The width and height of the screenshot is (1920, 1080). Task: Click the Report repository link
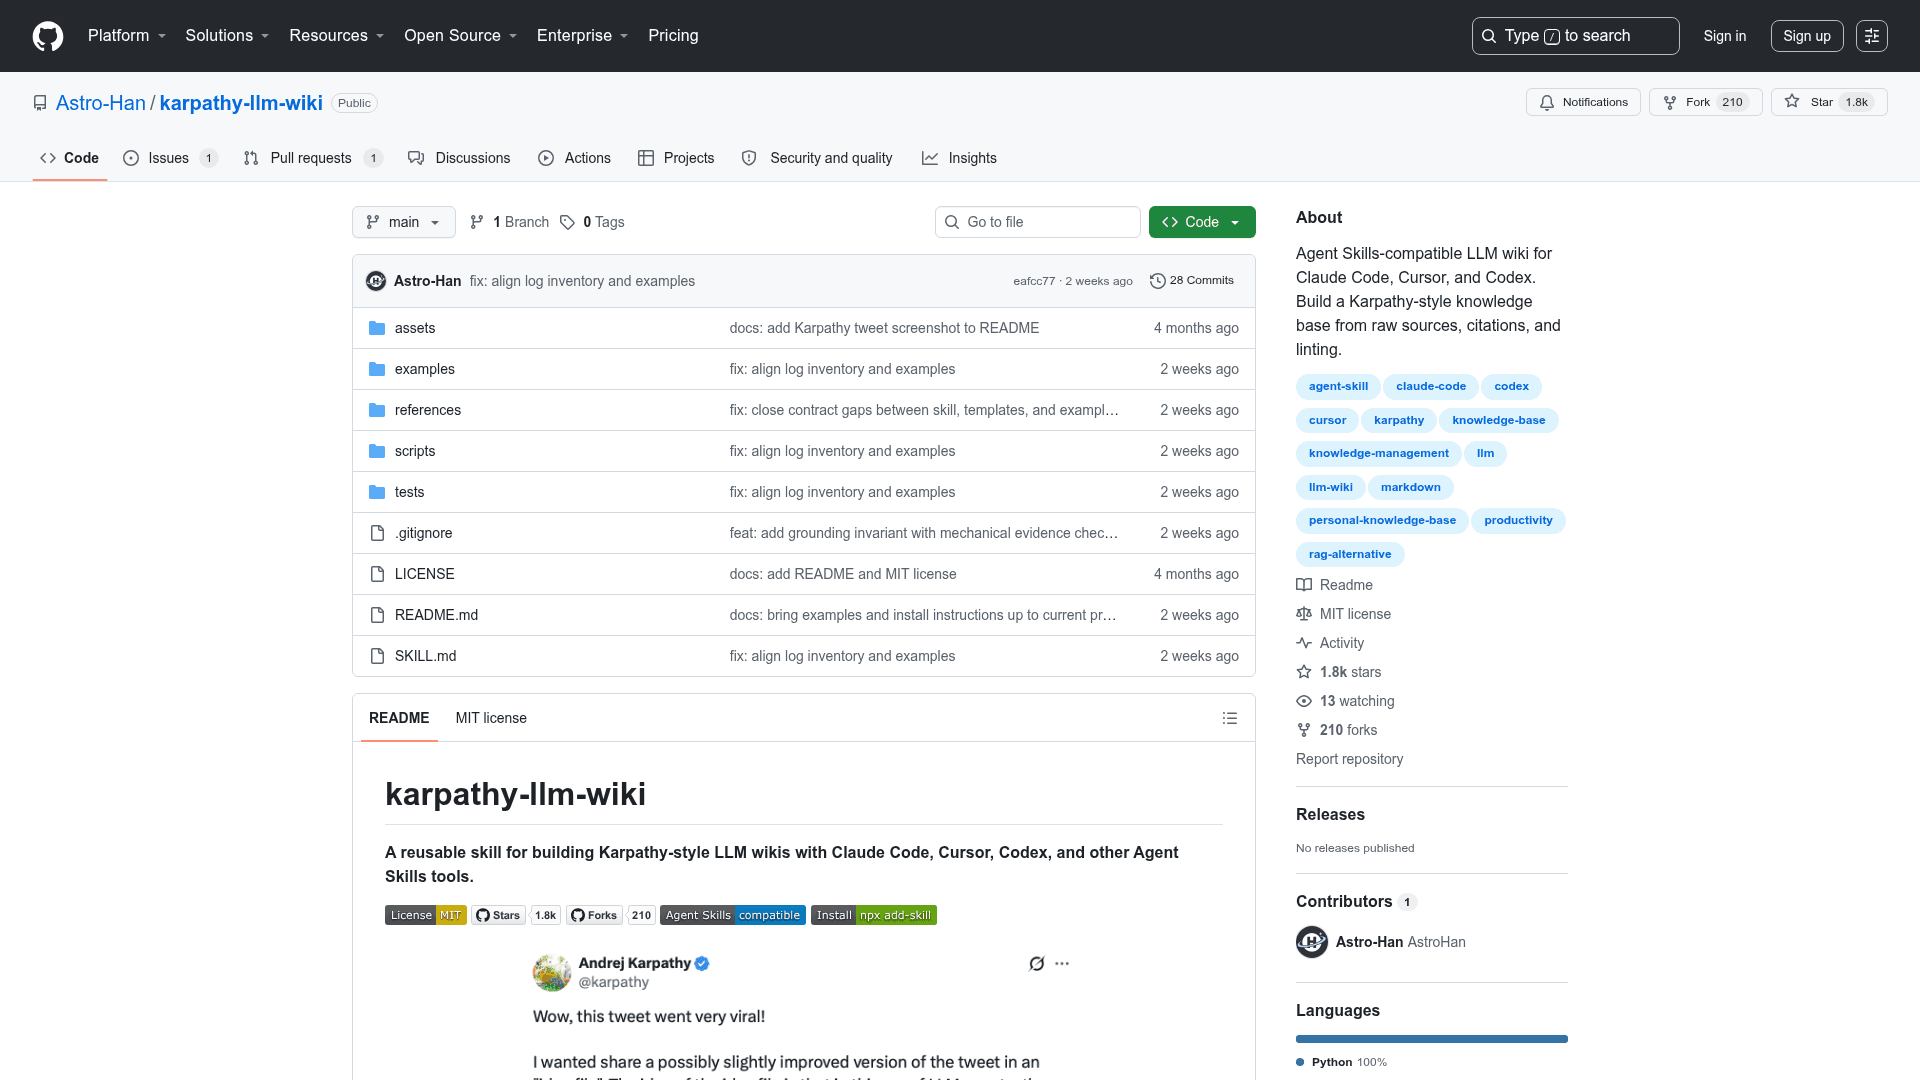tap(1349, 759)
